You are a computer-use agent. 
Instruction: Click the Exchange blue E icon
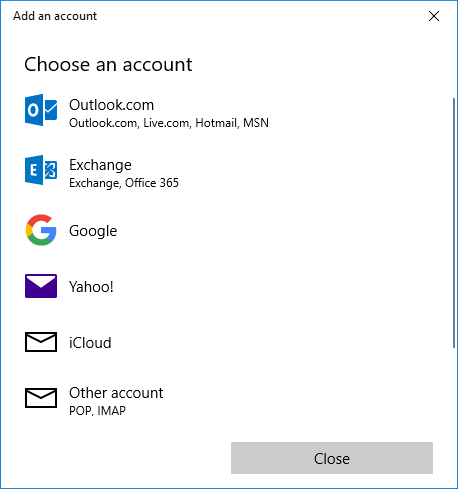[41, 170]
